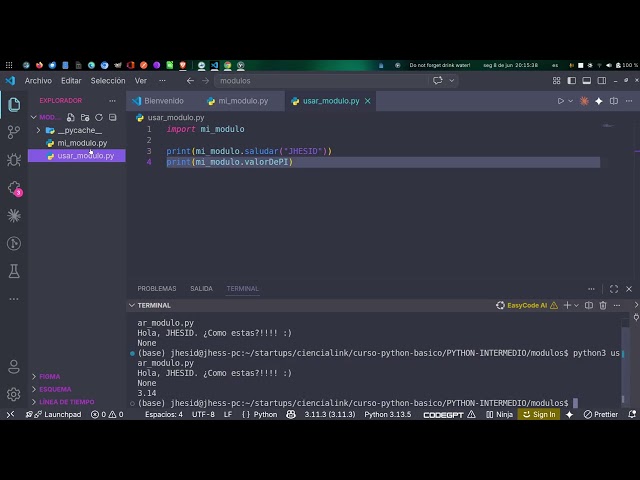Expand the ESQUEMA section
This screenshot has height=480, width=640.
pyautogui.click(x=55, y=389)
